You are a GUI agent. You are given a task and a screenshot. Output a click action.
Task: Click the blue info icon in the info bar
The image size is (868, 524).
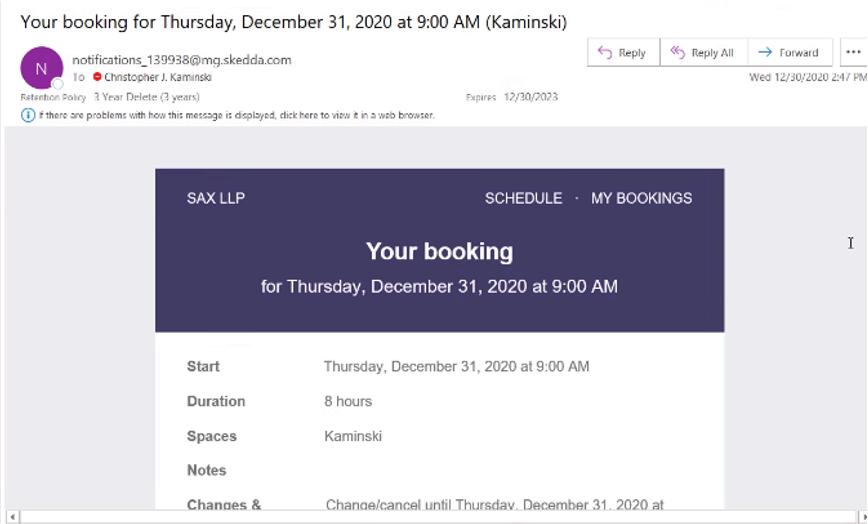(x=28, y=115)
